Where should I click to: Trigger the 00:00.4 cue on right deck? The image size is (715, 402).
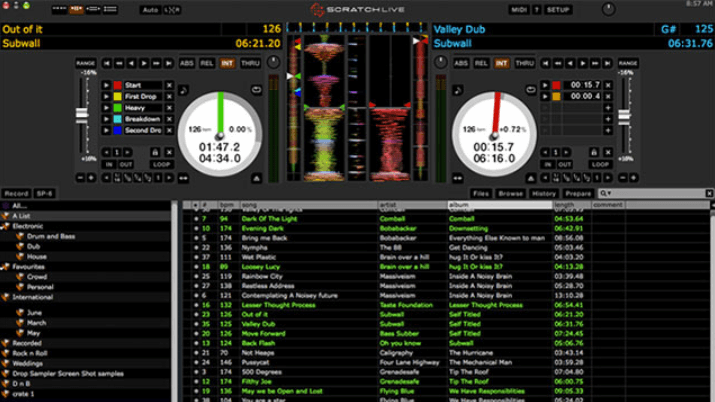point(544,97)
